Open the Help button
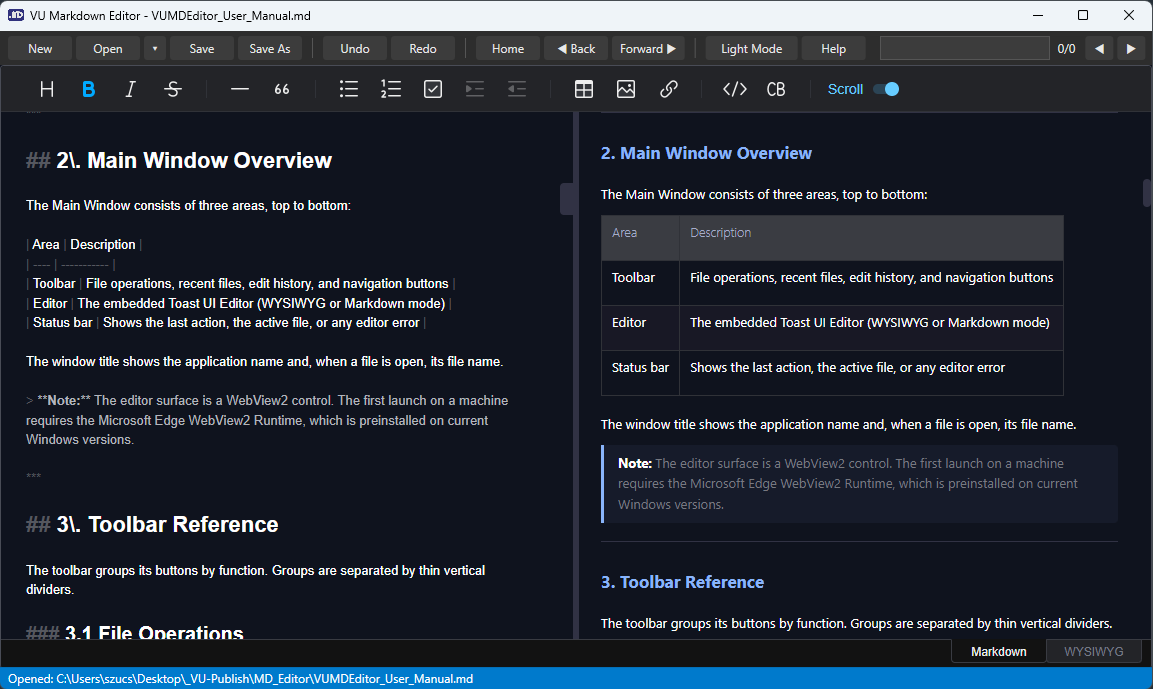 click(x=833, y=49)
